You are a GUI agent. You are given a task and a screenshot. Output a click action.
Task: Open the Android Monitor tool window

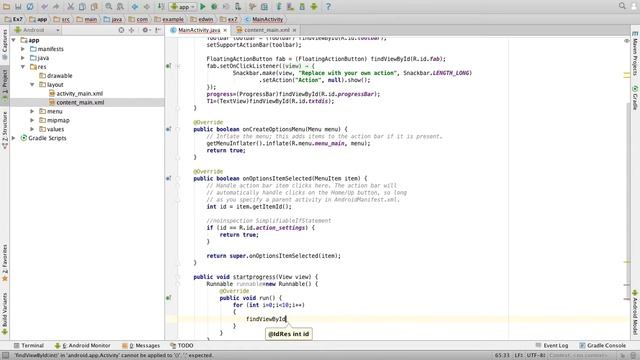point(82,345)
